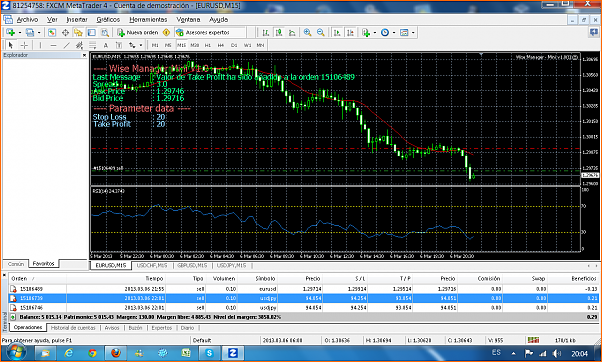Expand the Periods dropdown arrow

click(x=394, y=33)
